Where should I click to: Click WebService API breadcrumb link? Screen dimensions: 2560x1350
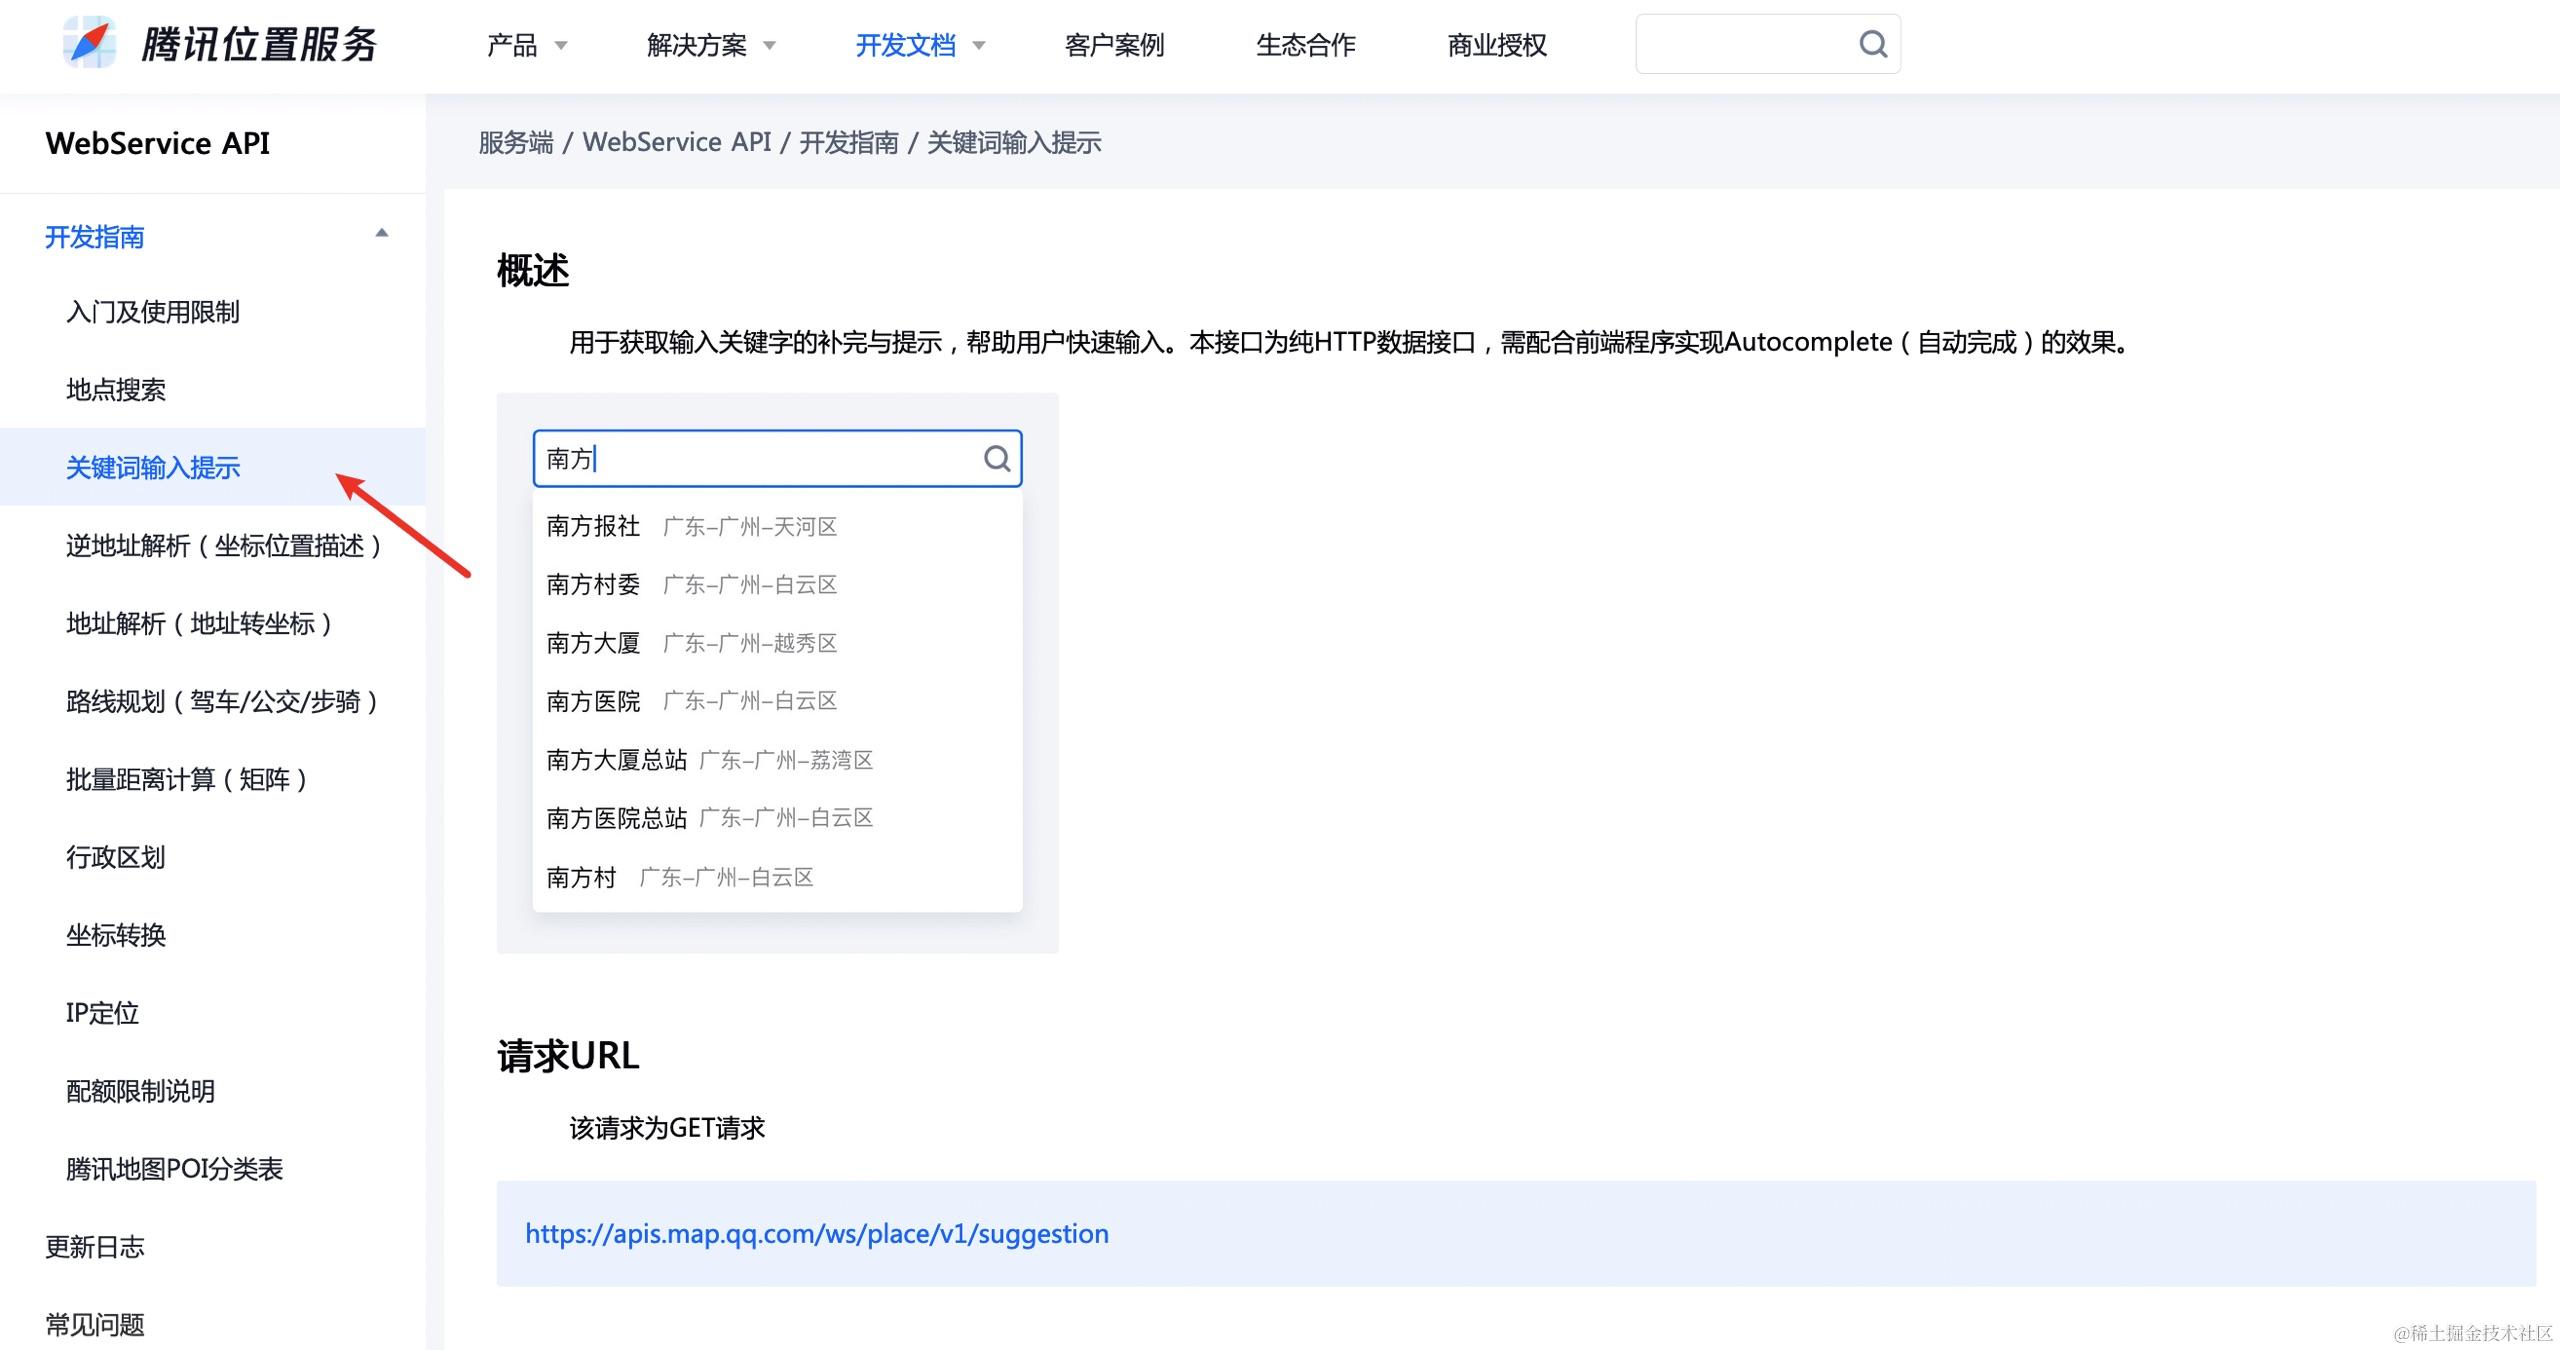point(676,142)
